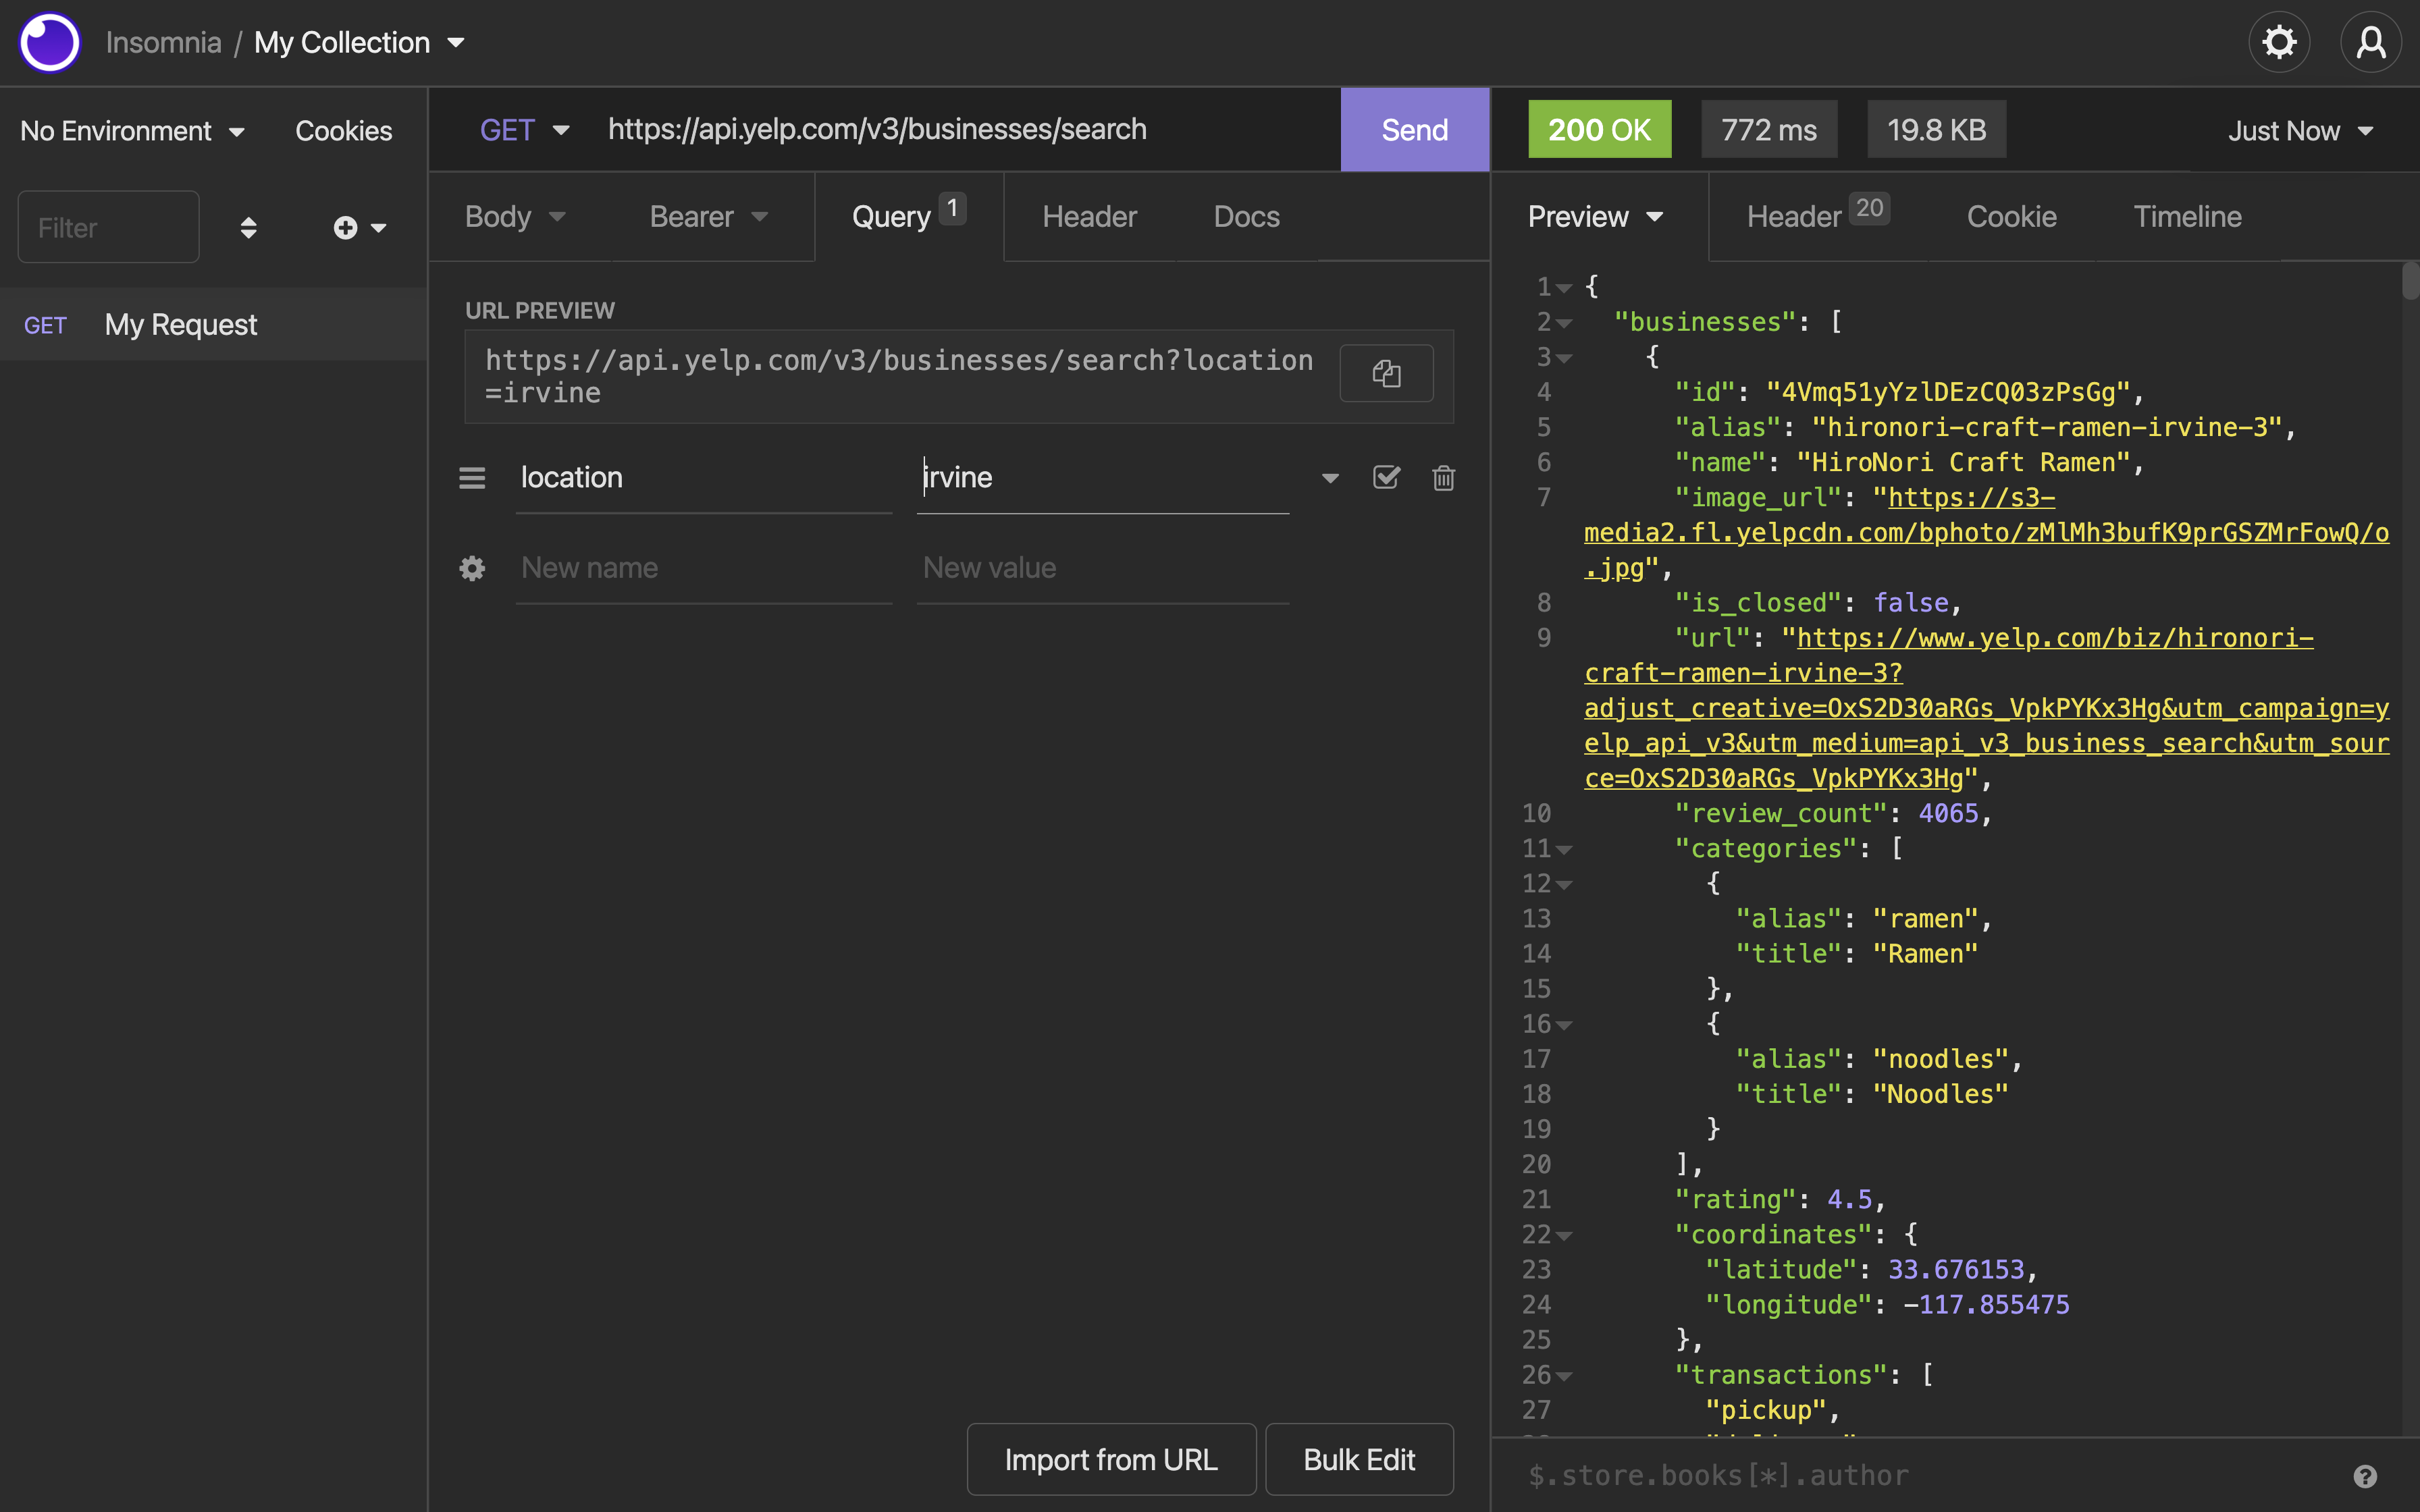Viewport: 2420px width, 1512px height.
Task: Open the Cookie response tab
Action: pos(2011,217)
